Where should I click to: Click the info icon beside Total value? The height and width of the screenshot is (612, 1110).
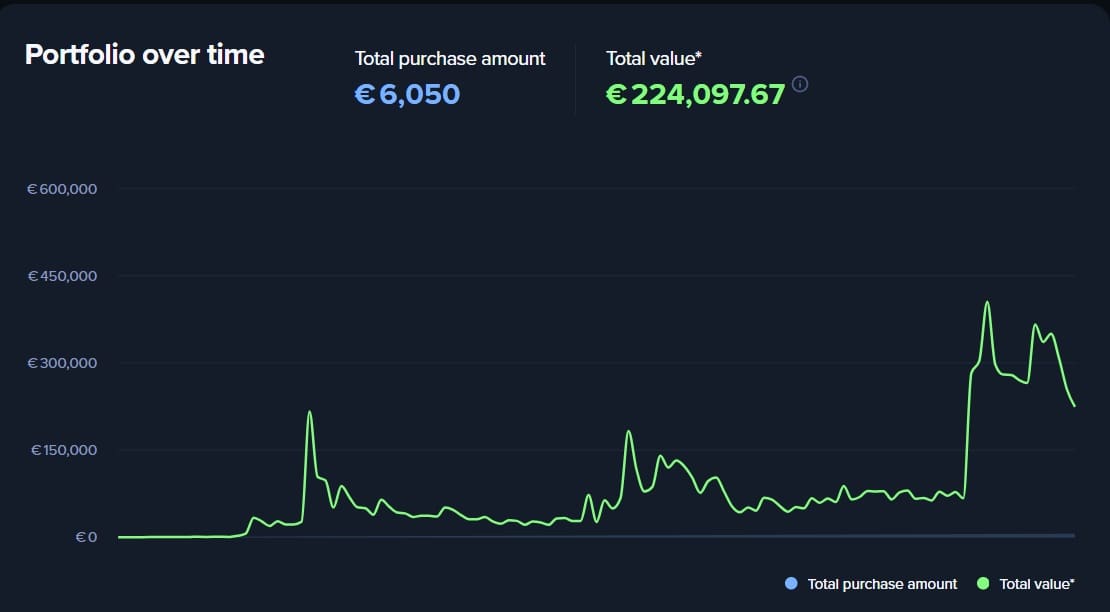[800, 84]
